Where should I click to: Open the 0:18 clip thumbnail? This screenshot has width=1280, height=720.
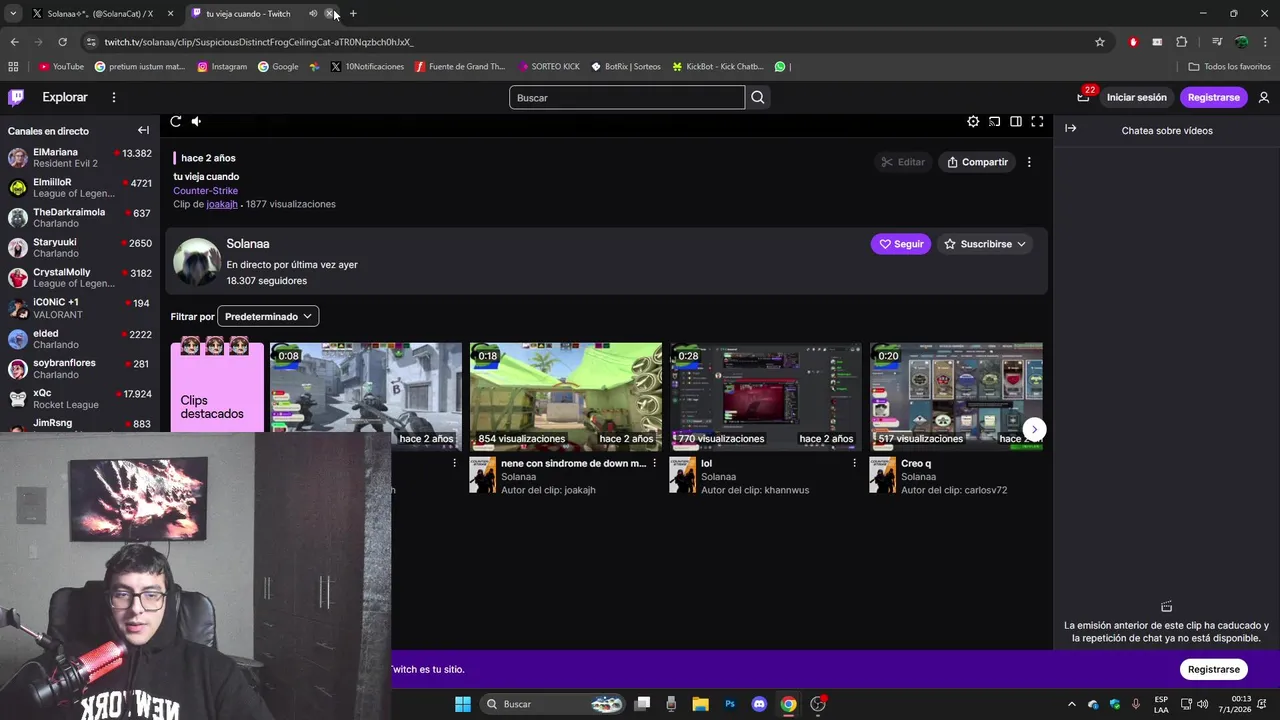566,397
